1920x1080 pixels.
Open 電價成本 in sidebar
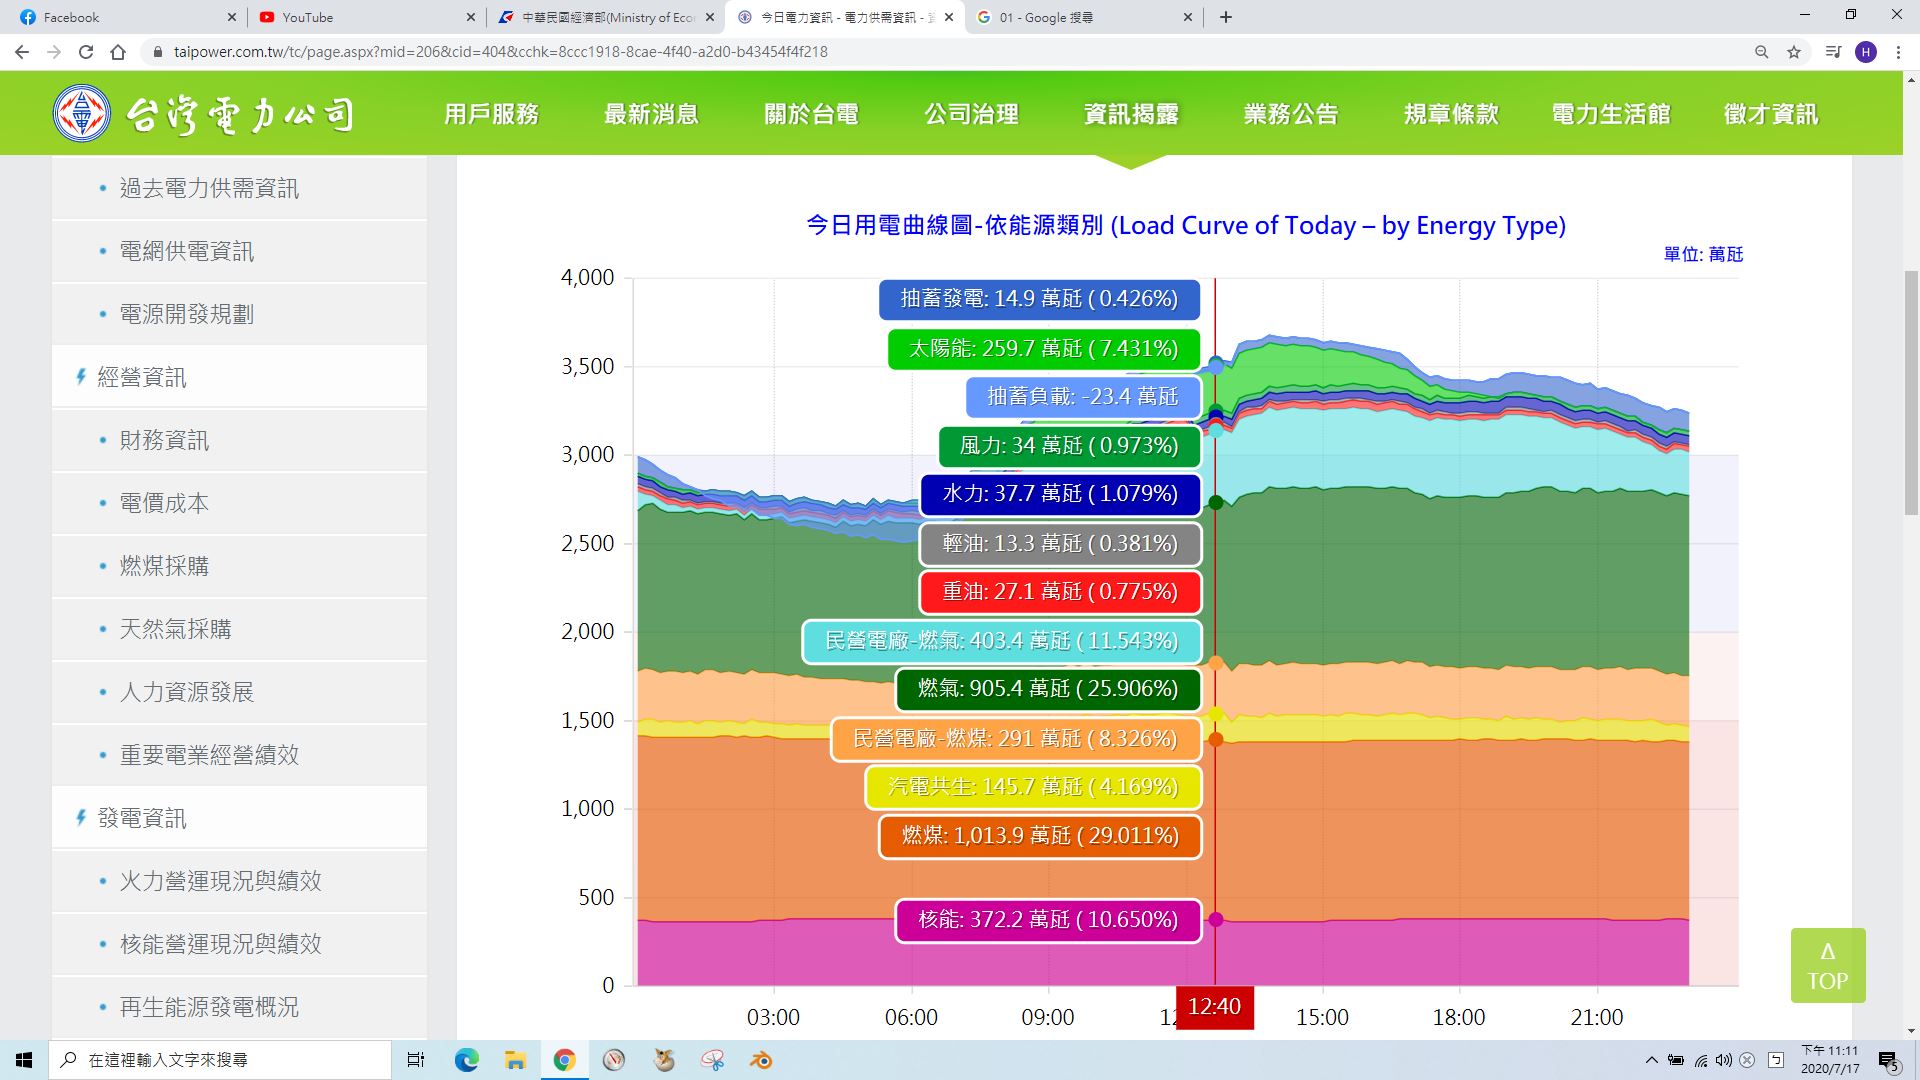(239, 503)
